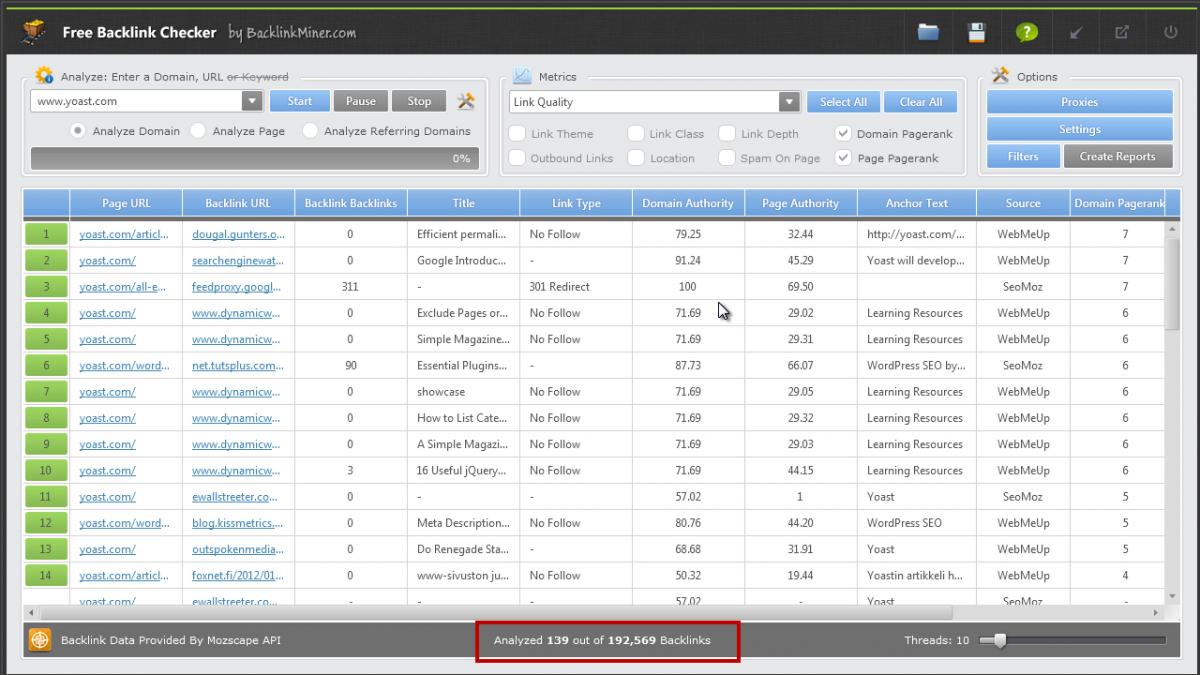Select Analyze Page radio button

[x=198, y=131]
